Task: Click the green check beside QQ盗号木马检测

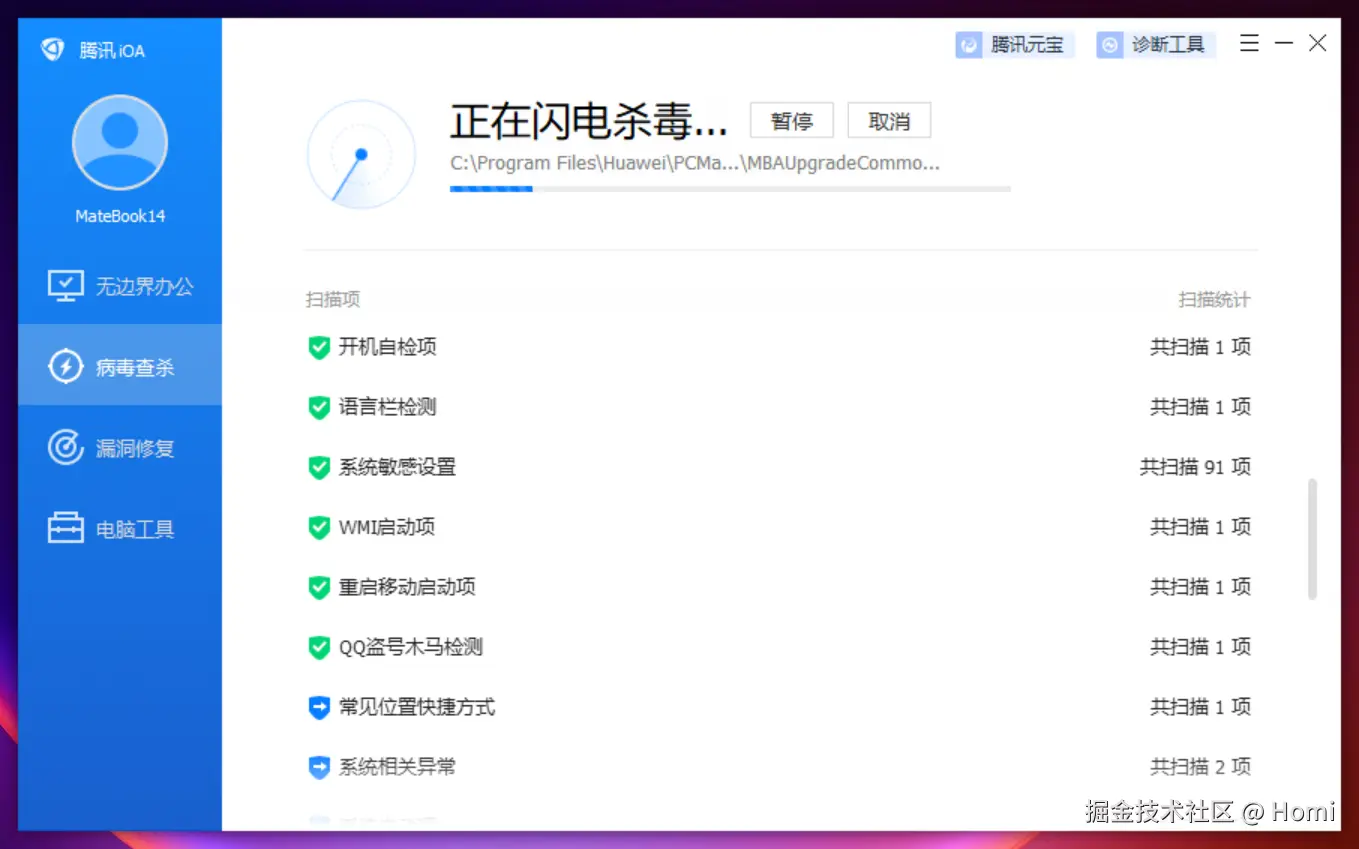Action: [319, 647]
